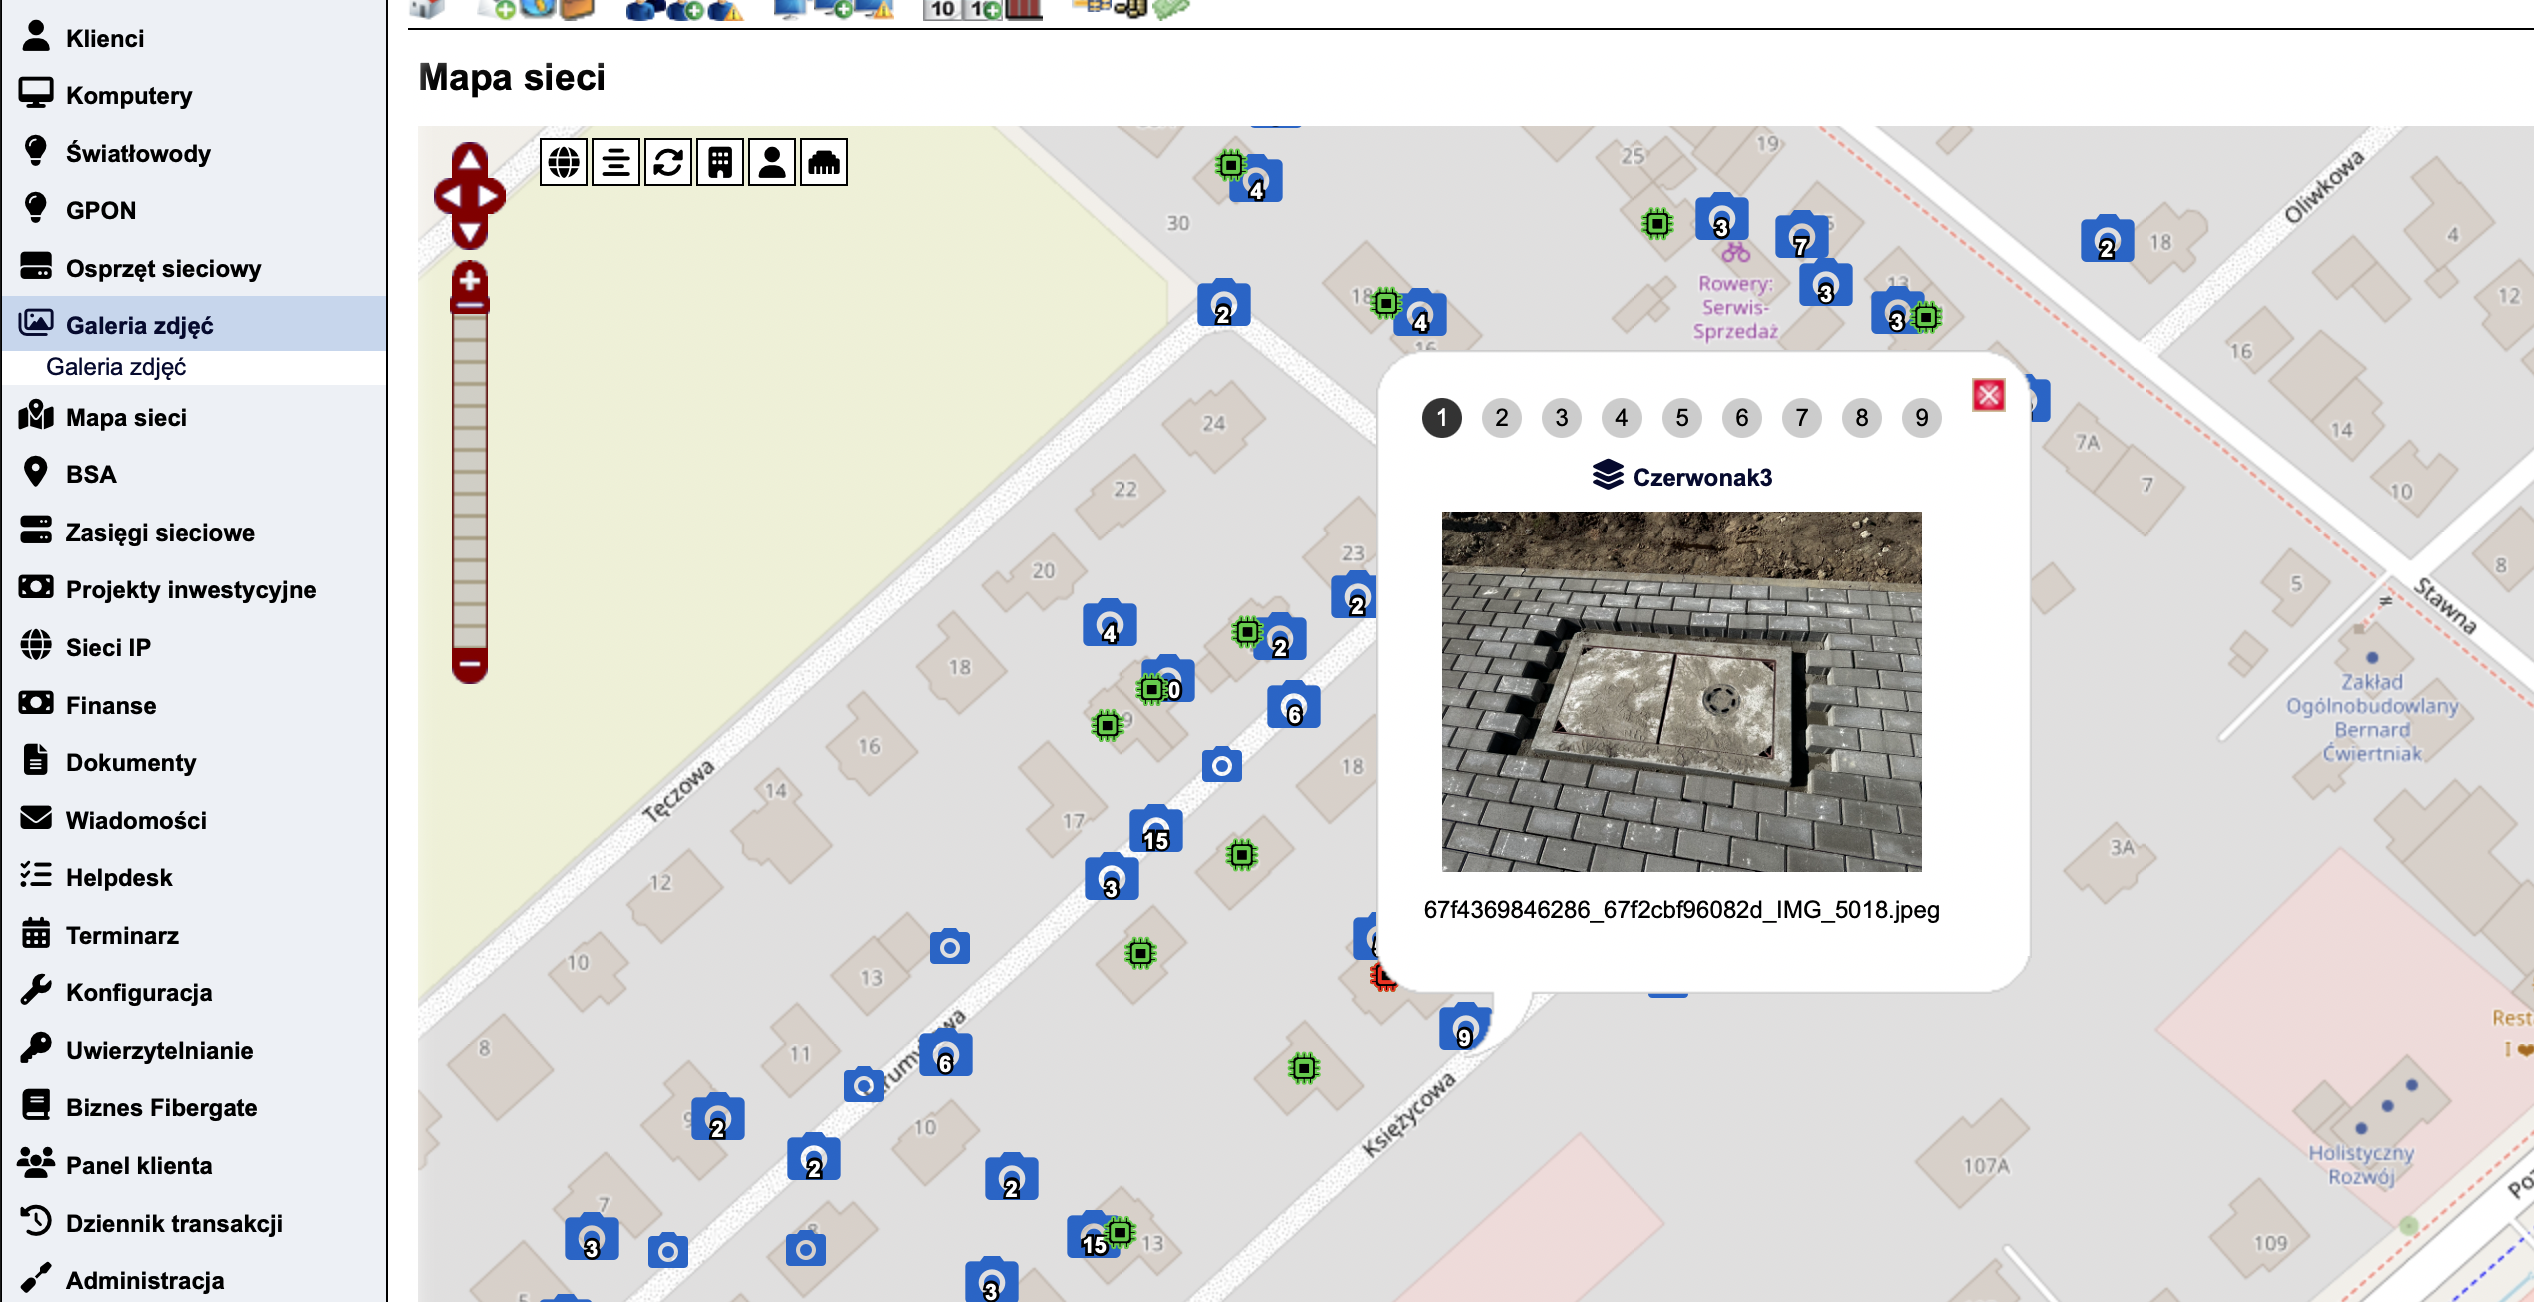
Task: Open Konfiguracja in the sidebar
Action: point(194,992)
